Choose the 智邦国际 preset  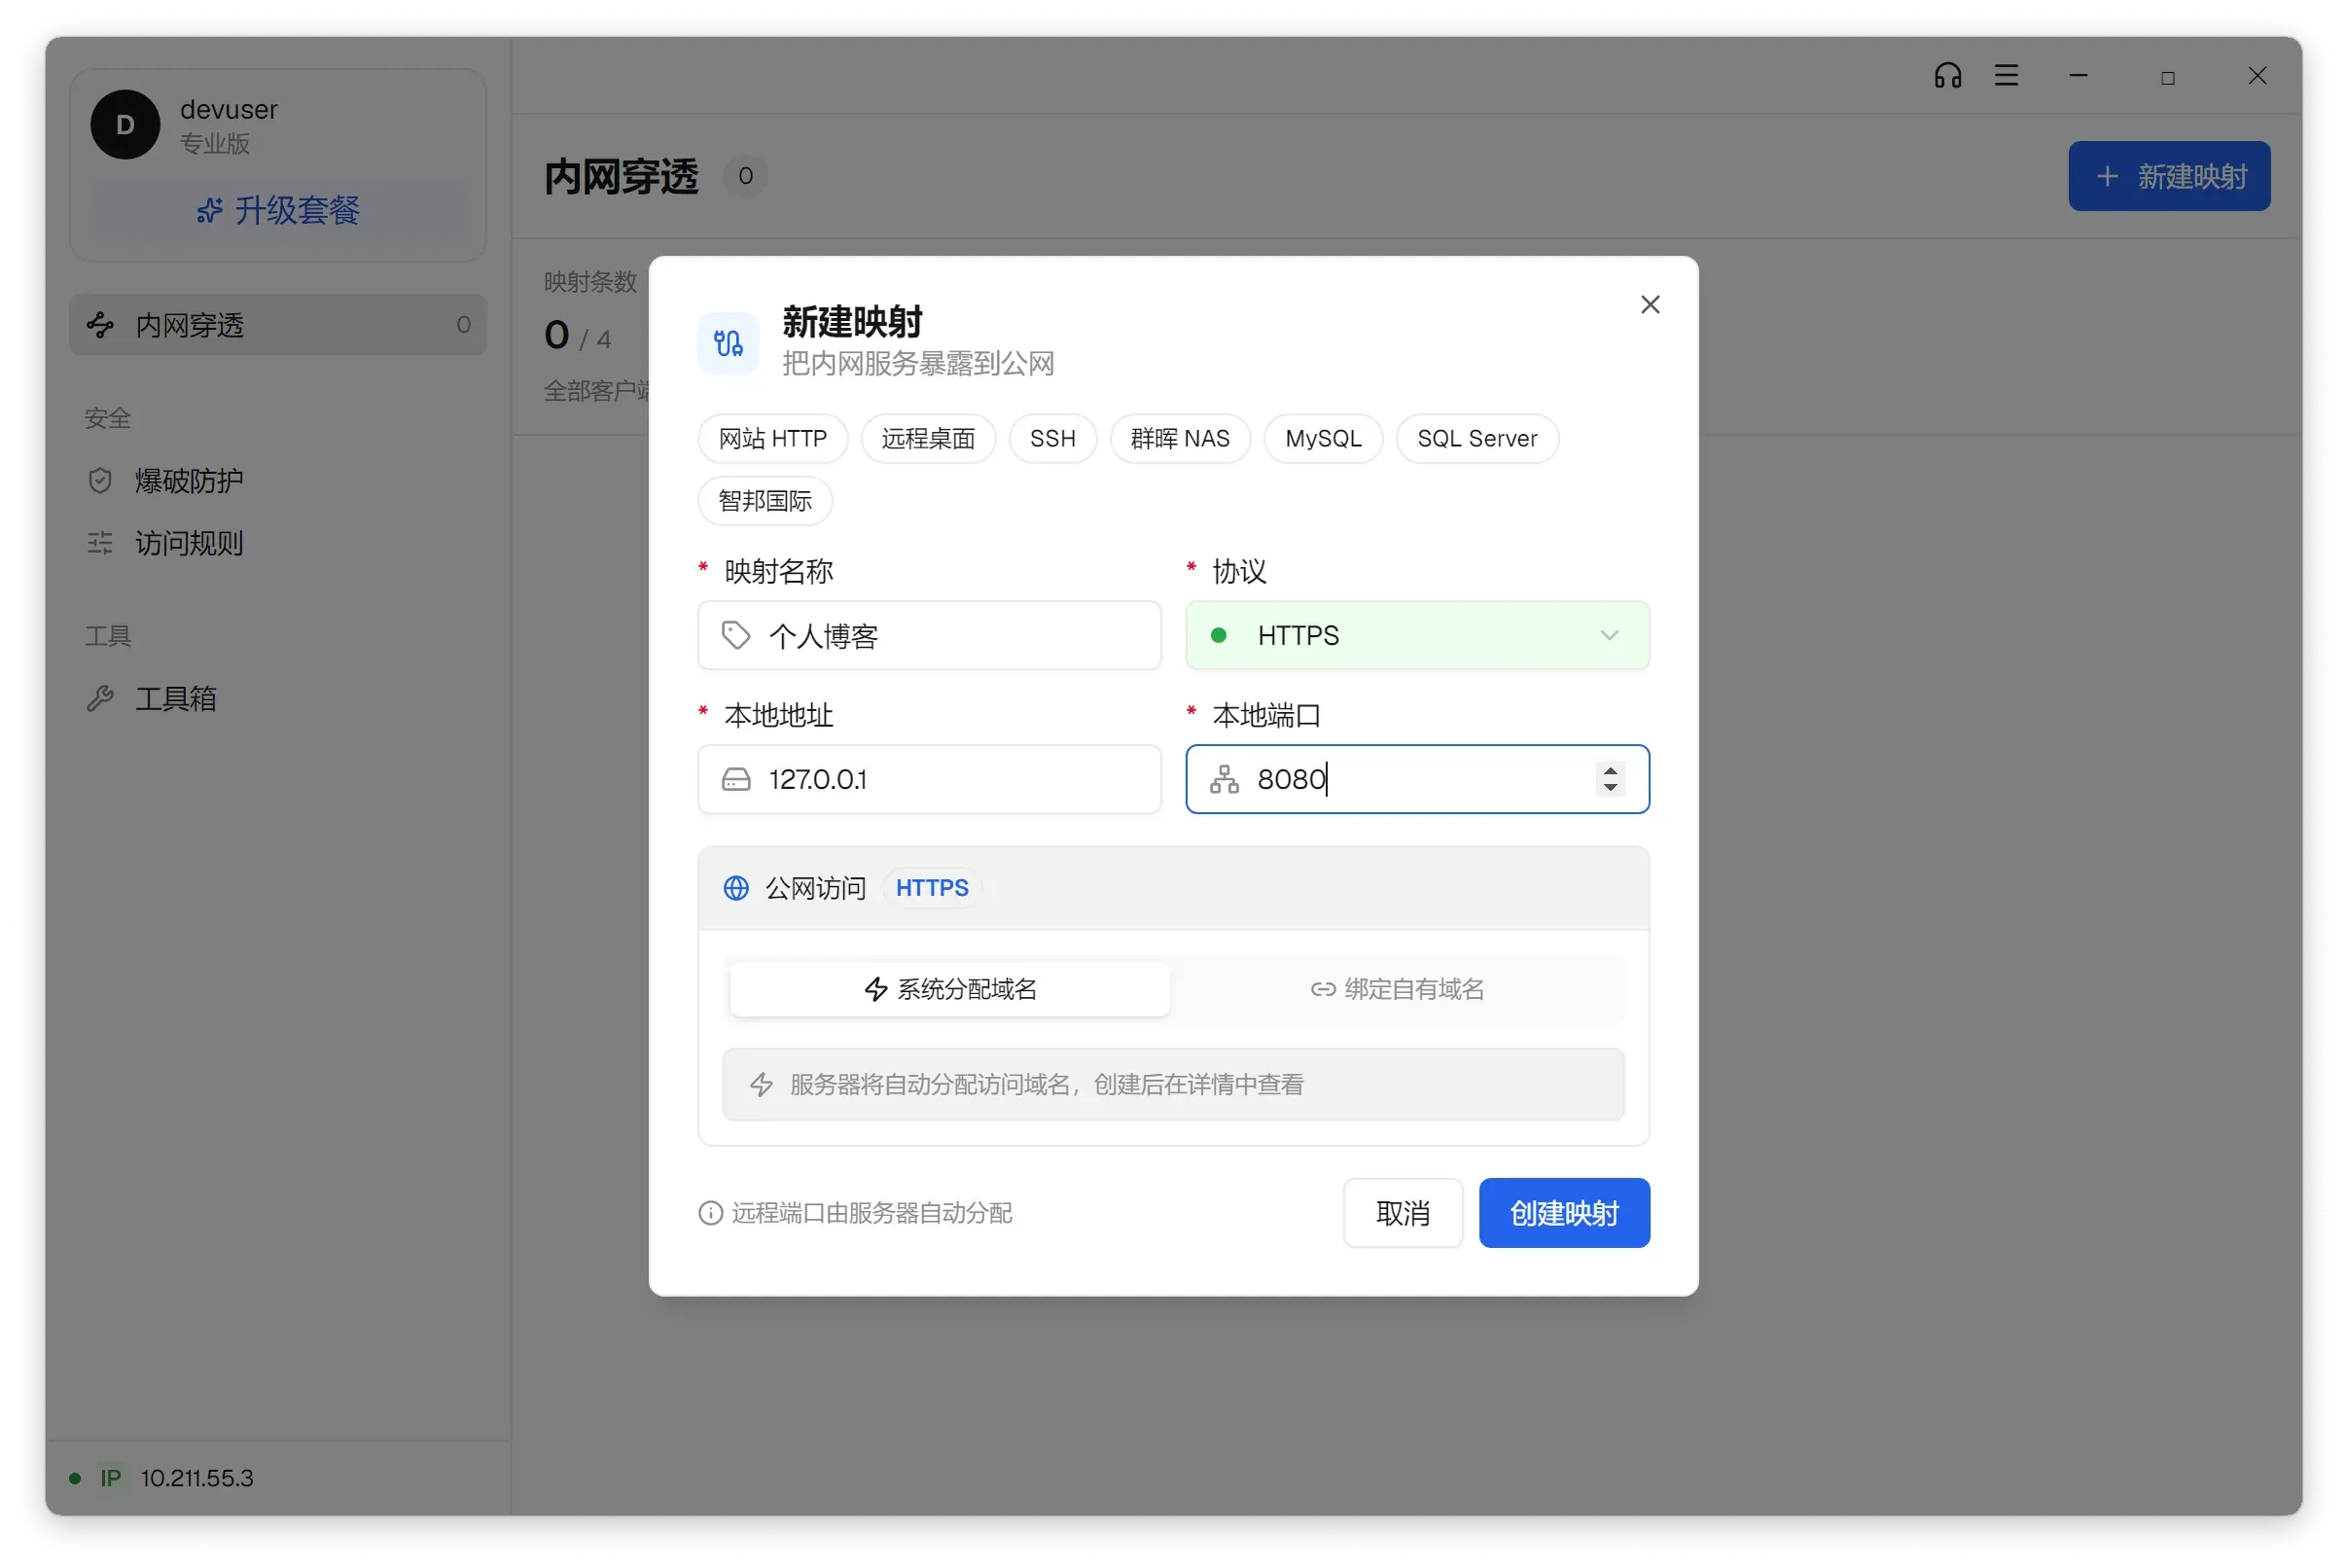pos(765,501)
